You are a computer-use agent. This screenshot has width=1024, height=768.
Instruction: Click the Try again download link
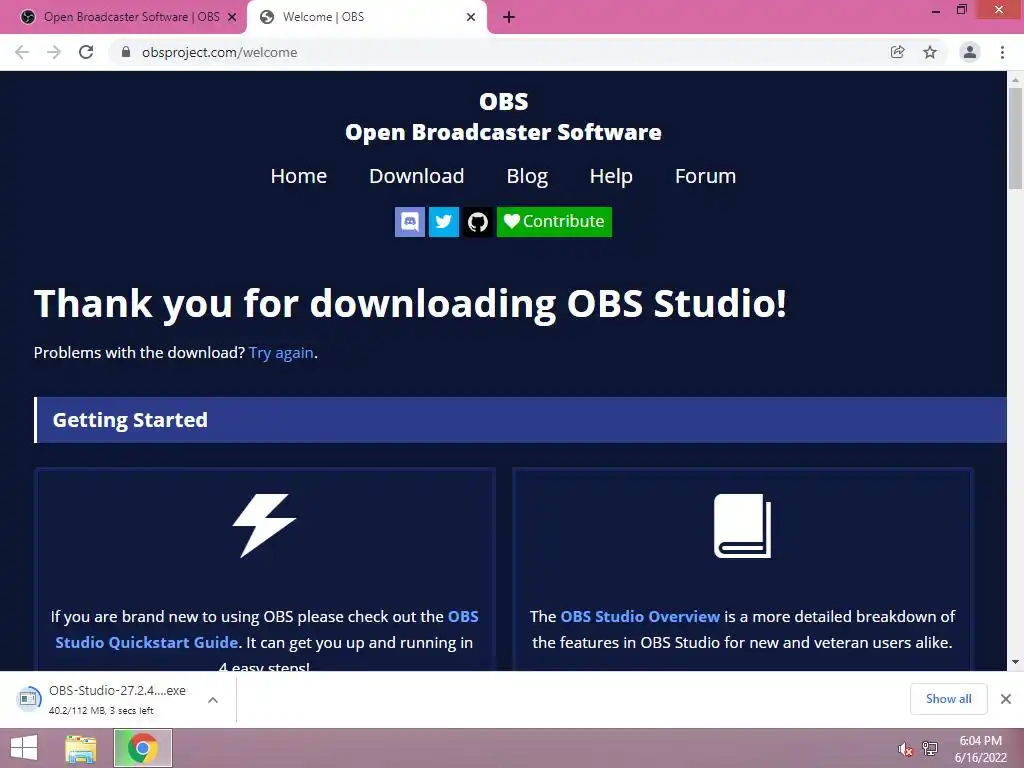281,353
